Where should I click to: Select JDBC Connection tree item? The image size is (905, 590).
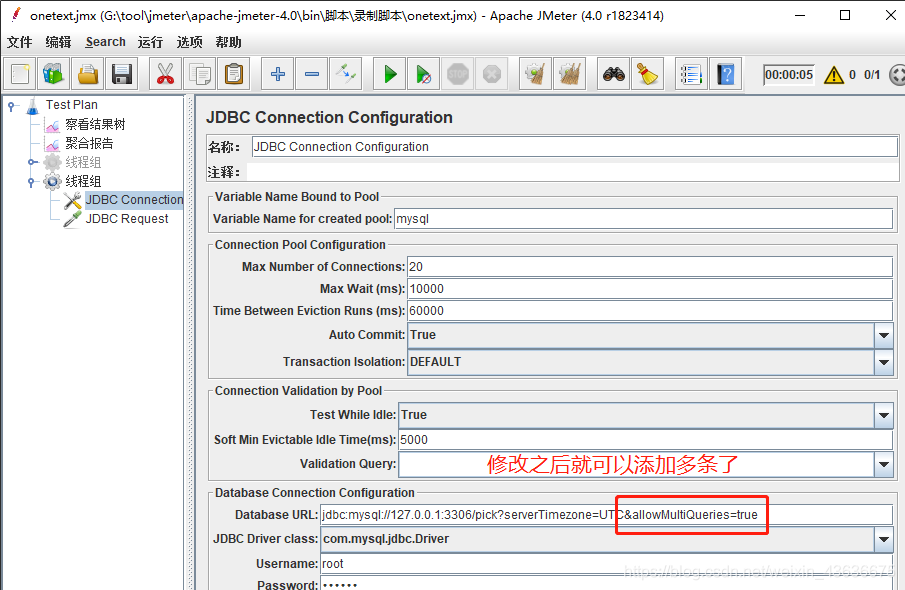[134, 200]
